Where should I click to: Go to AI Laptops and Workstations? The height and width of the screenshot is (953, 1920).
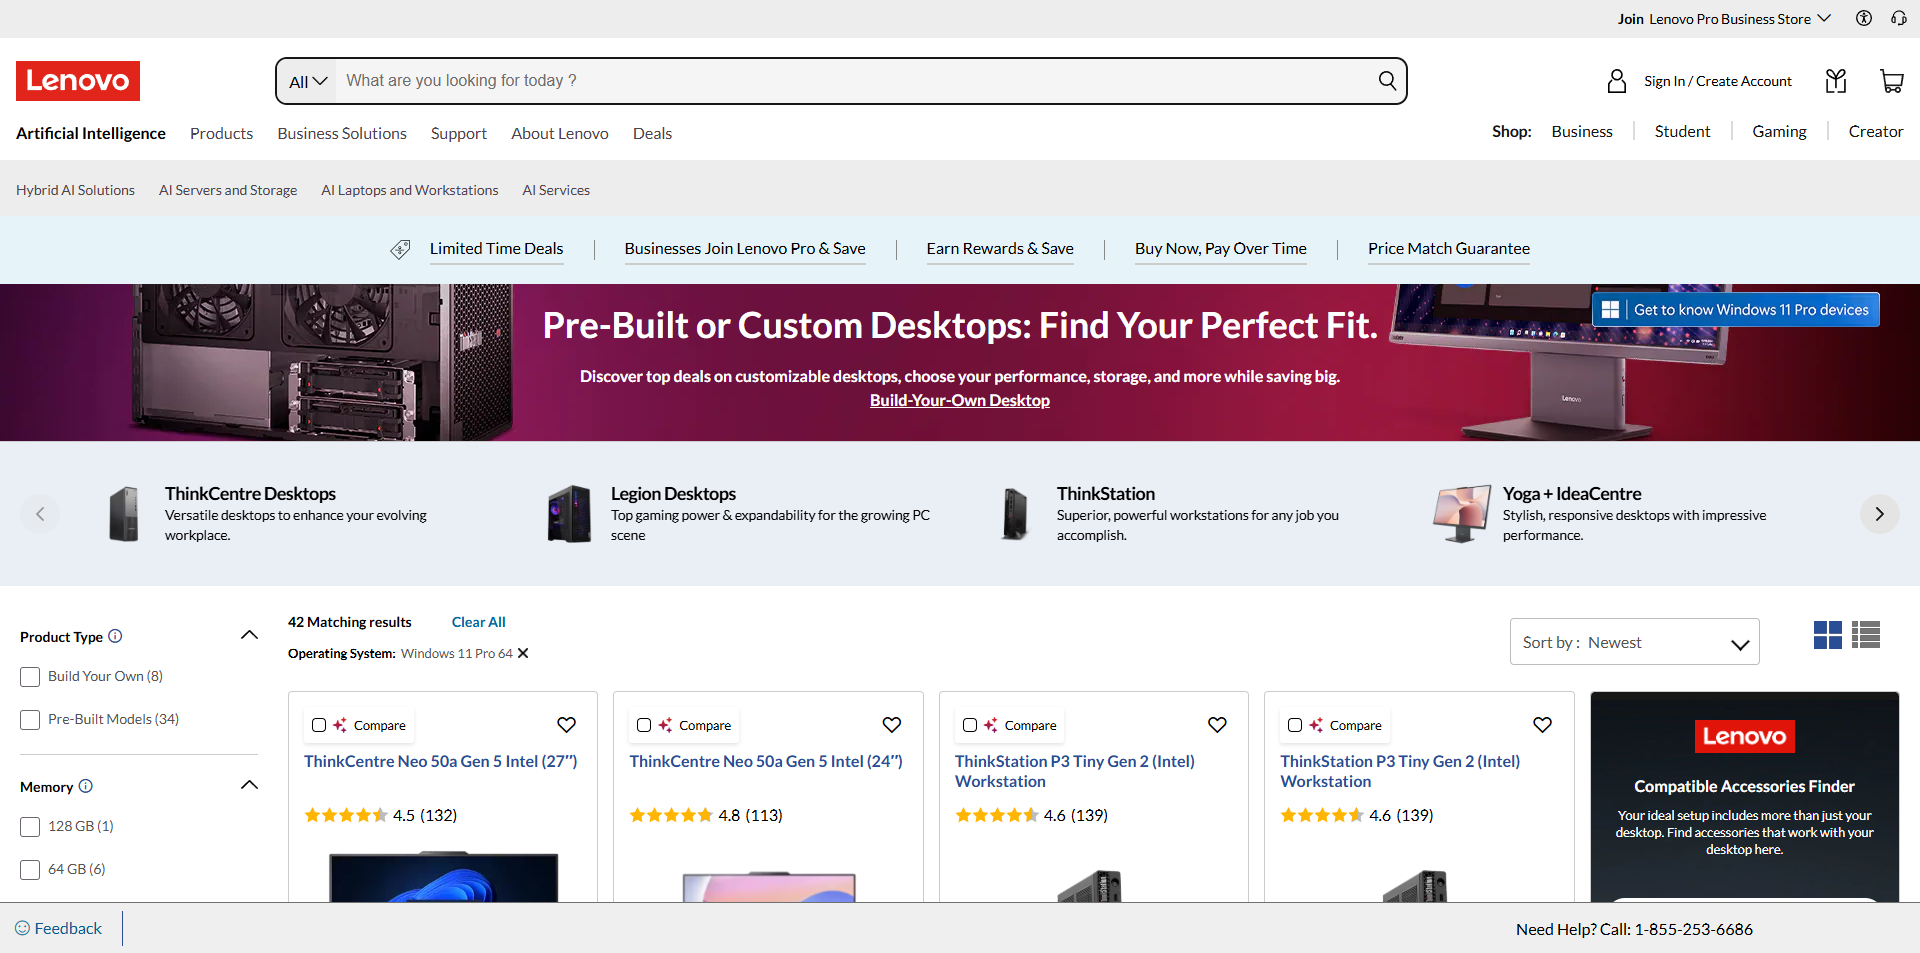click(410, 190)
